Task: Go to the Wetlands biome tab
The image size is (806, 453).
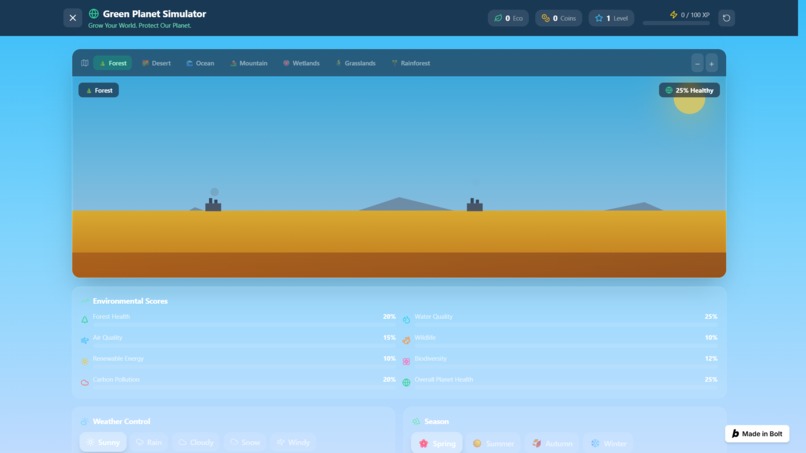Action: [301, 63]
